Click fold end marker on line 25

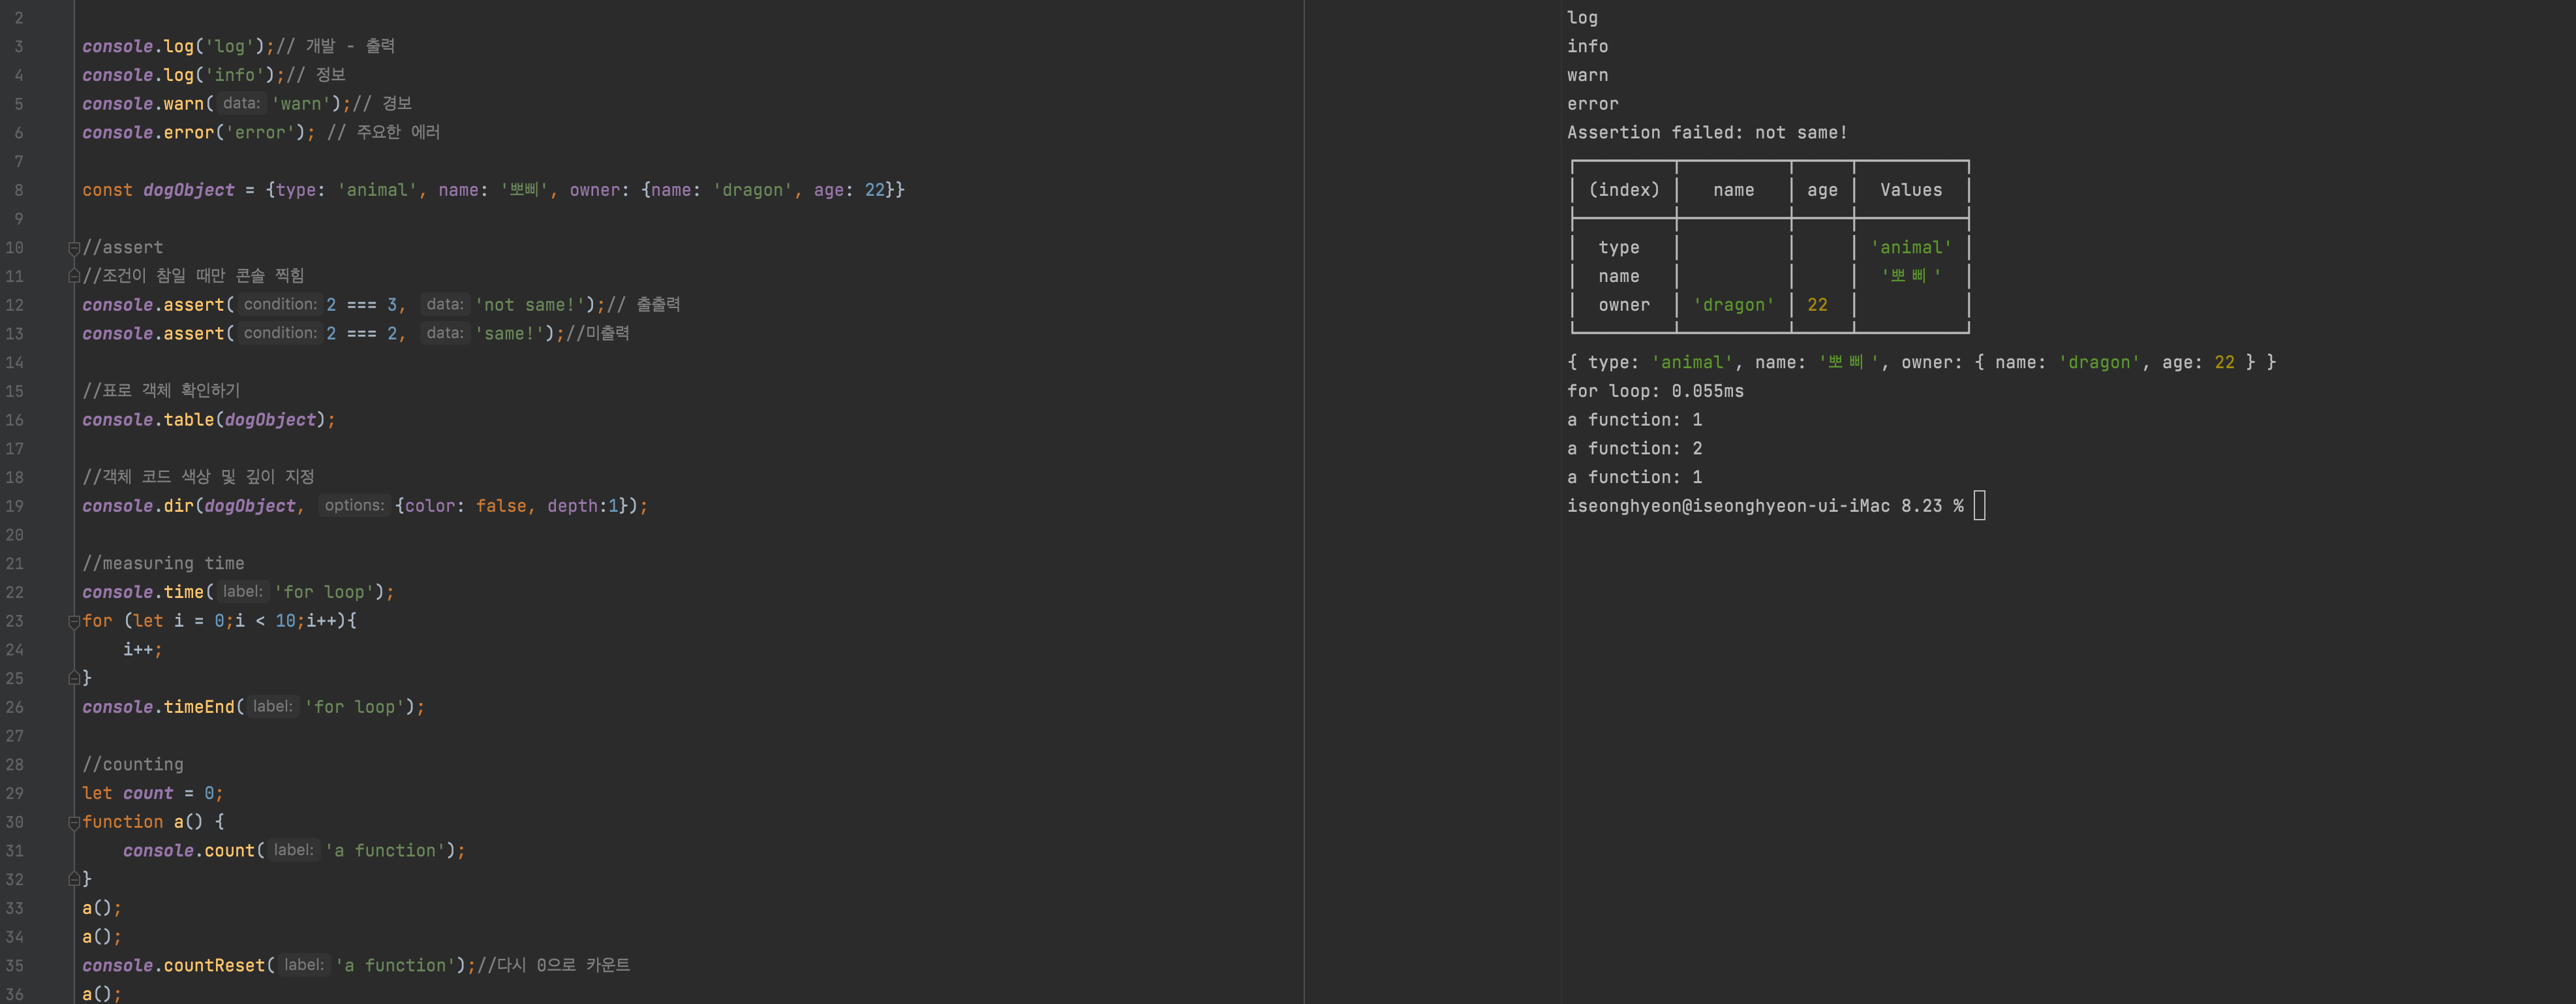coord(73,678)
